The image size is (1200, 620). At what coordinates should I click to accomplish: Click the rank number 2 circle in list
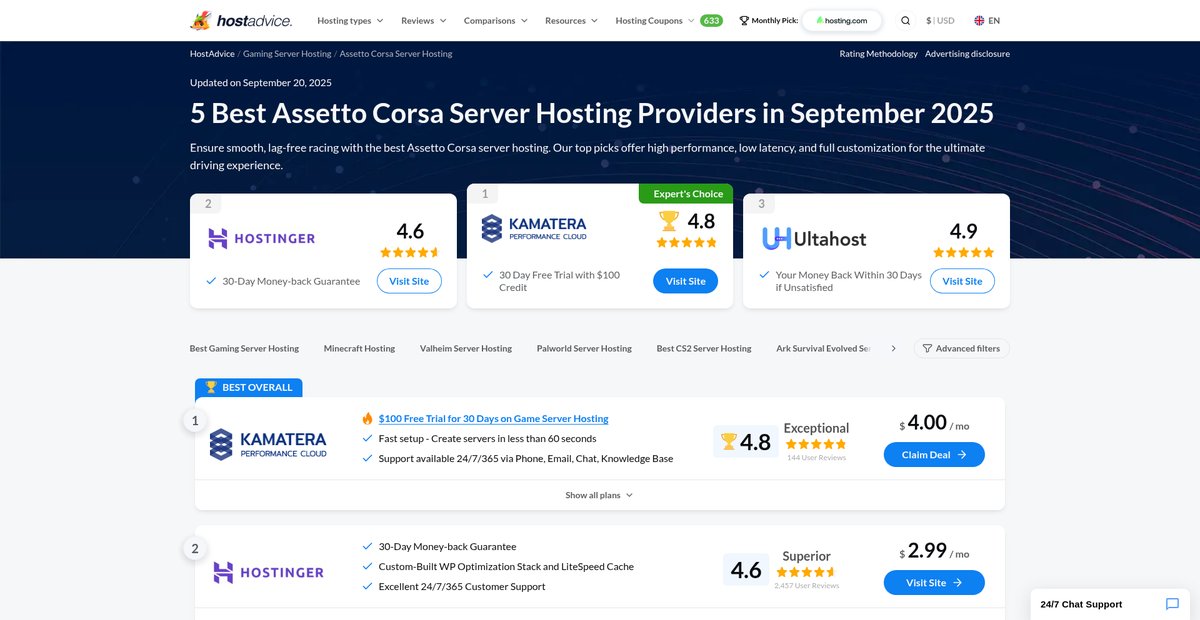pyautogui.click(x=195, y=549)
